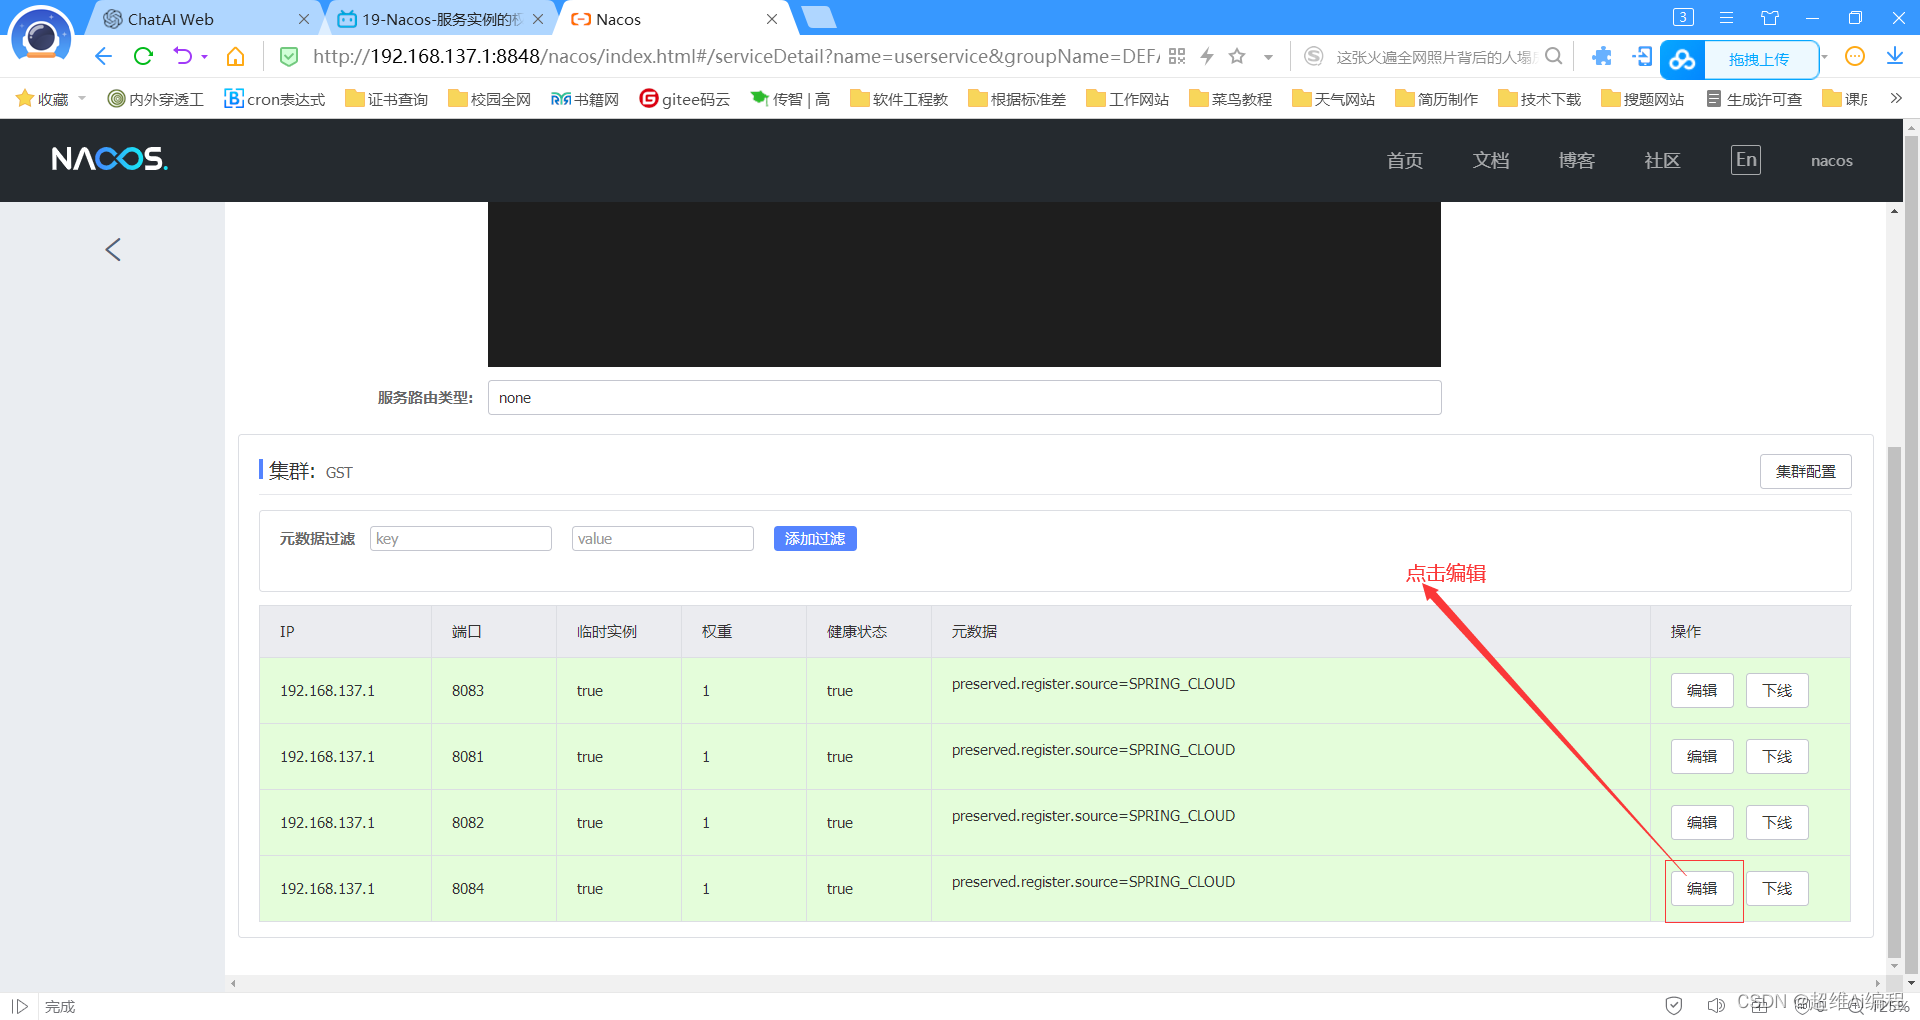Click the 集群配置 button

pos(1805,471)
